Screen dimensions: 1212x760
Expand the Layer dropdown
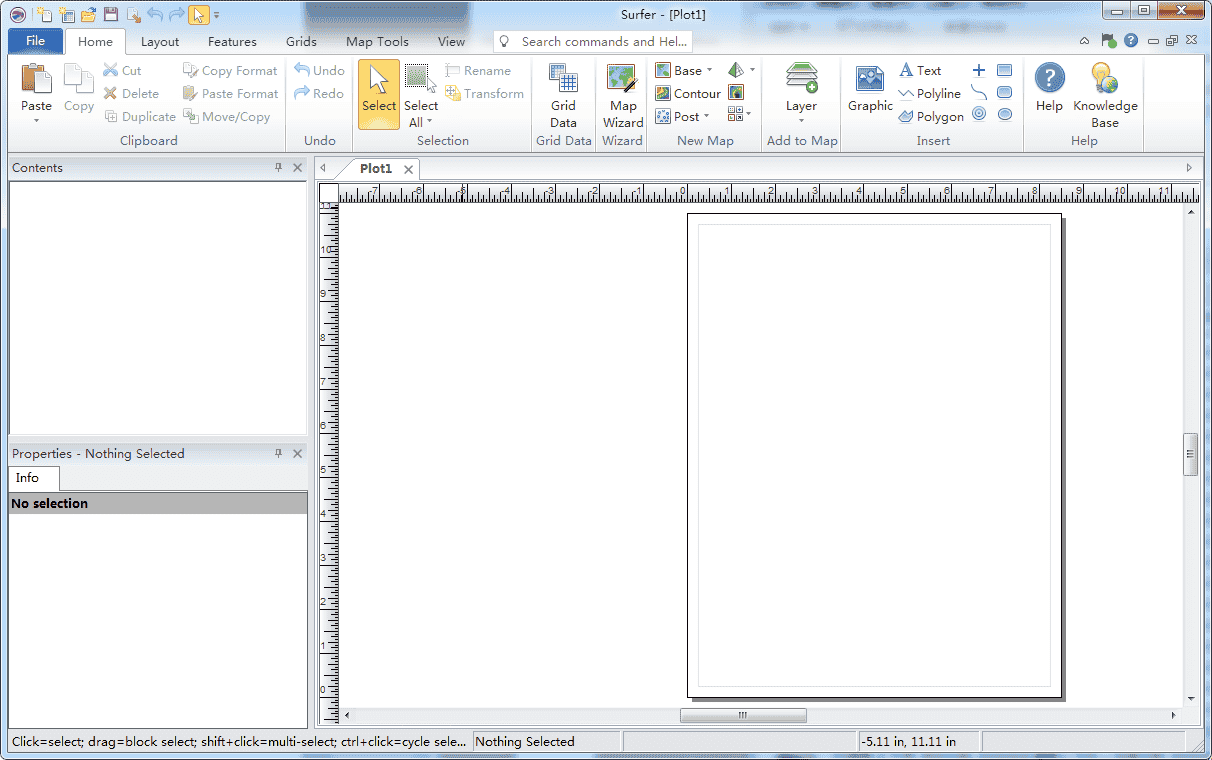pos(801,121)
